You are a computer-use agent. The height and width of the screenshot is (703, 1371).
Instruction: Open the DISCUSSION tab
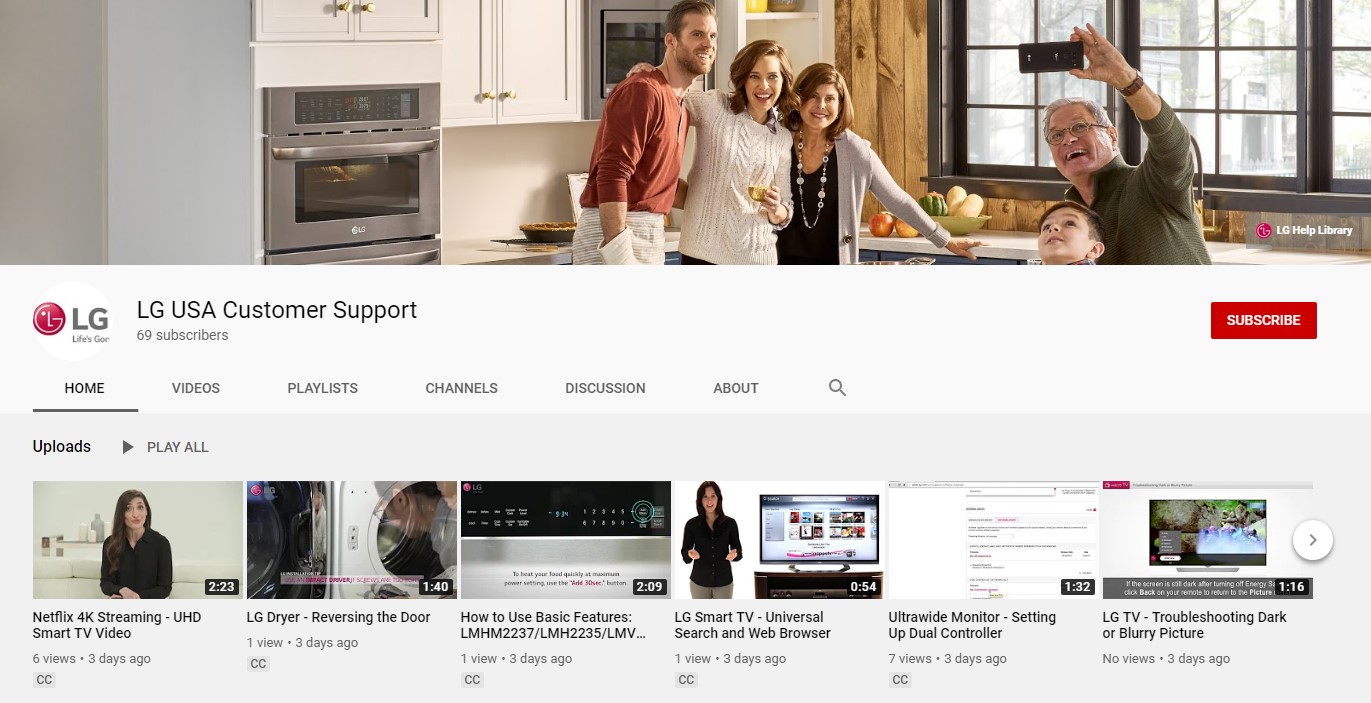point(605,388)
